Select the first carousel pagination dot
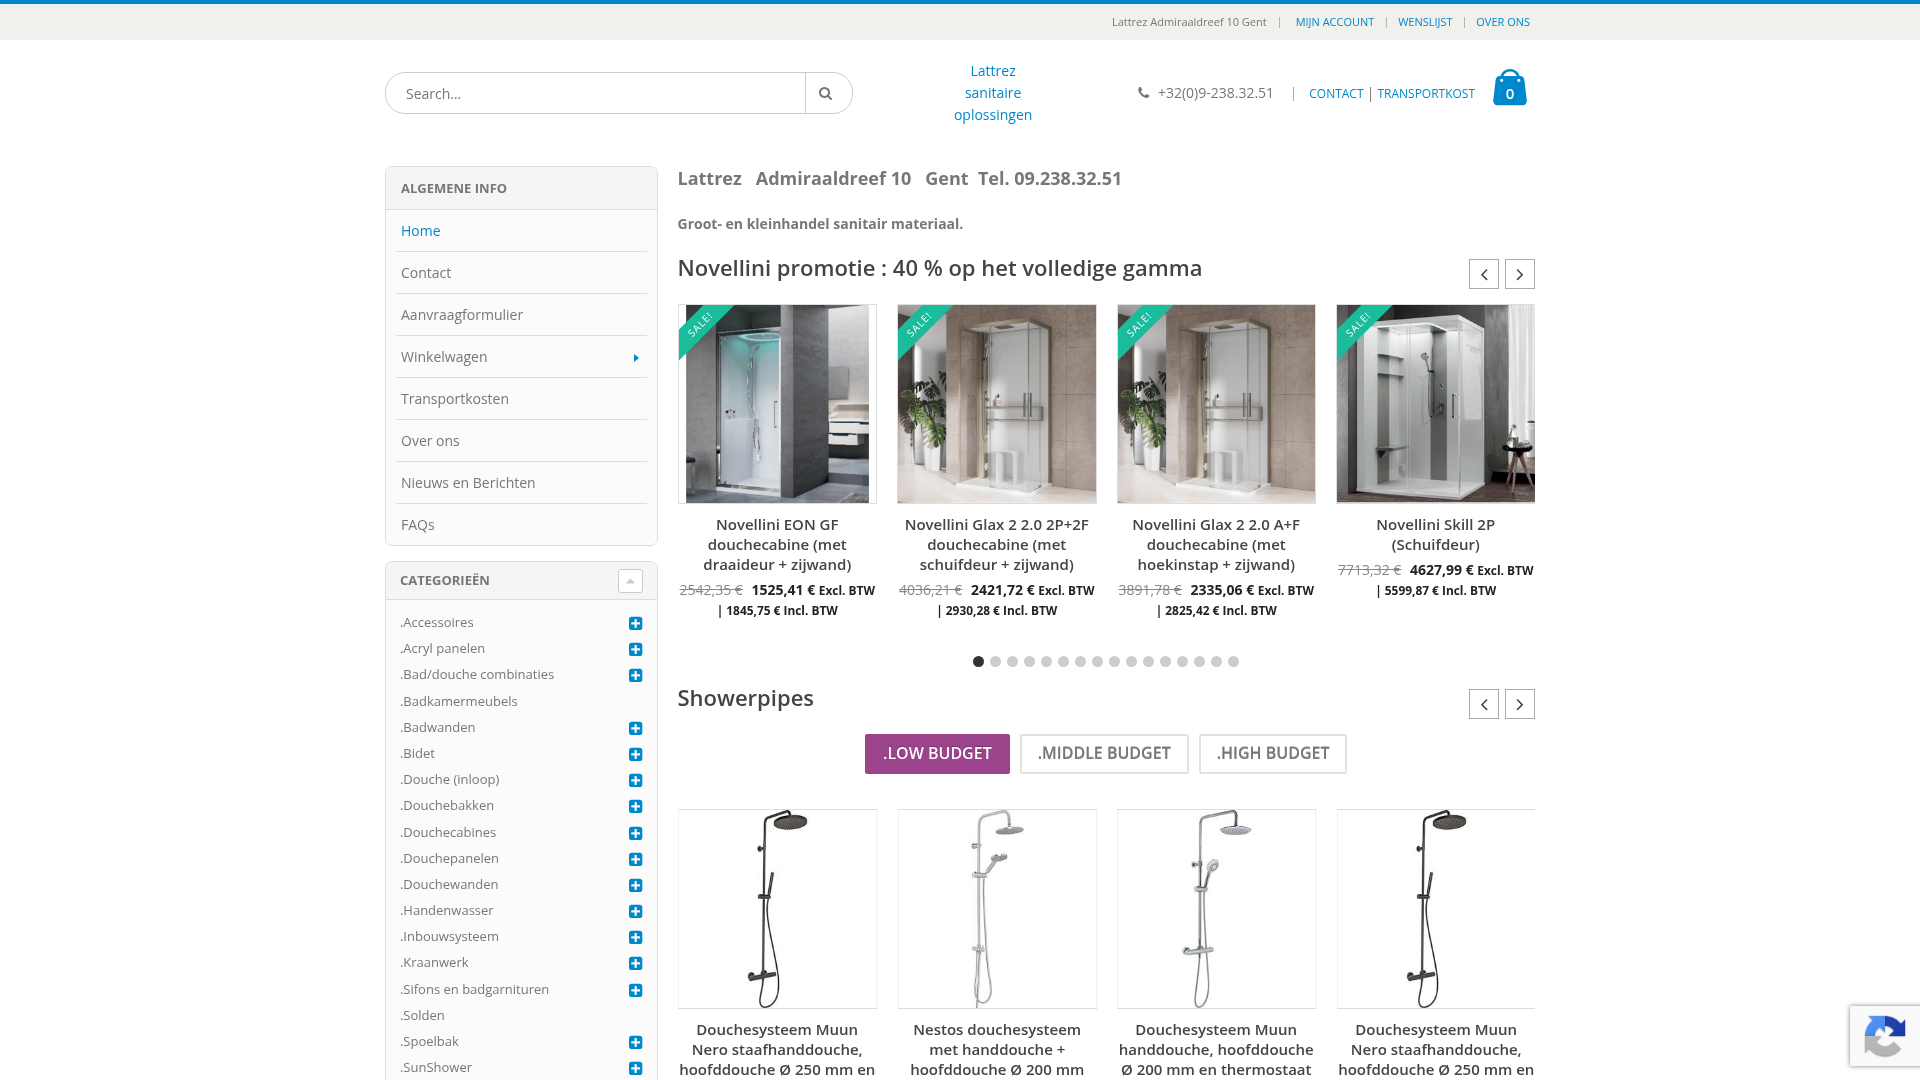 pyautogui.click(x=978, y=662)
